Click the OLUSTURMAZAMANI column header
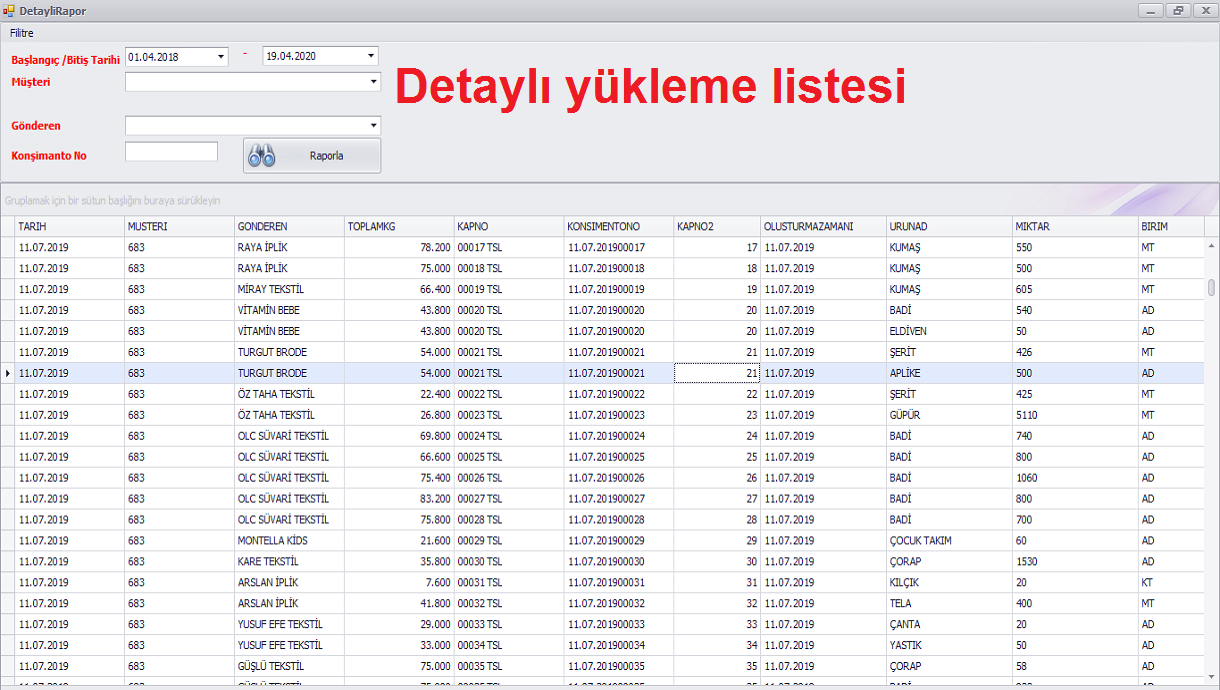 (x=824, y=227)
